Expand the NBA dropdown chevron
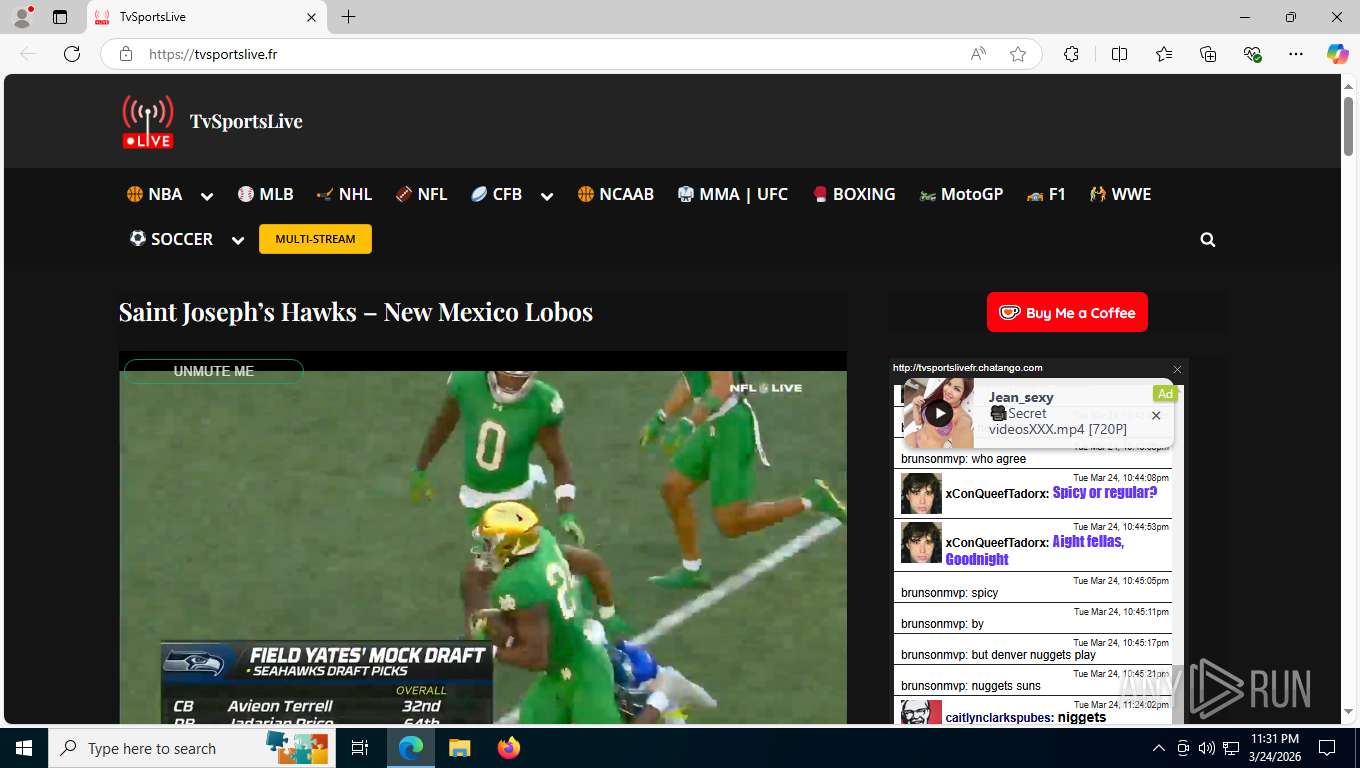 coord(207,196)
